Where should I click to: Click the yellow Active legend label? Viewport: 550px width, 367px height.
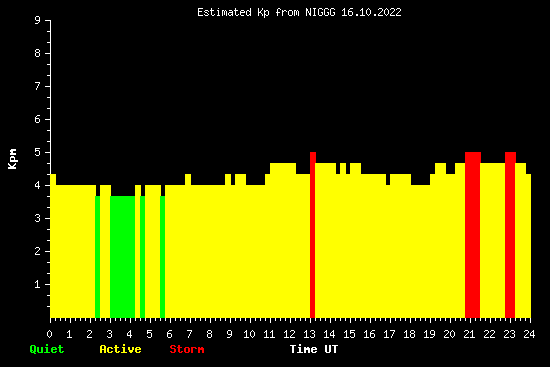pyautogui.click(x=120, y=349)
